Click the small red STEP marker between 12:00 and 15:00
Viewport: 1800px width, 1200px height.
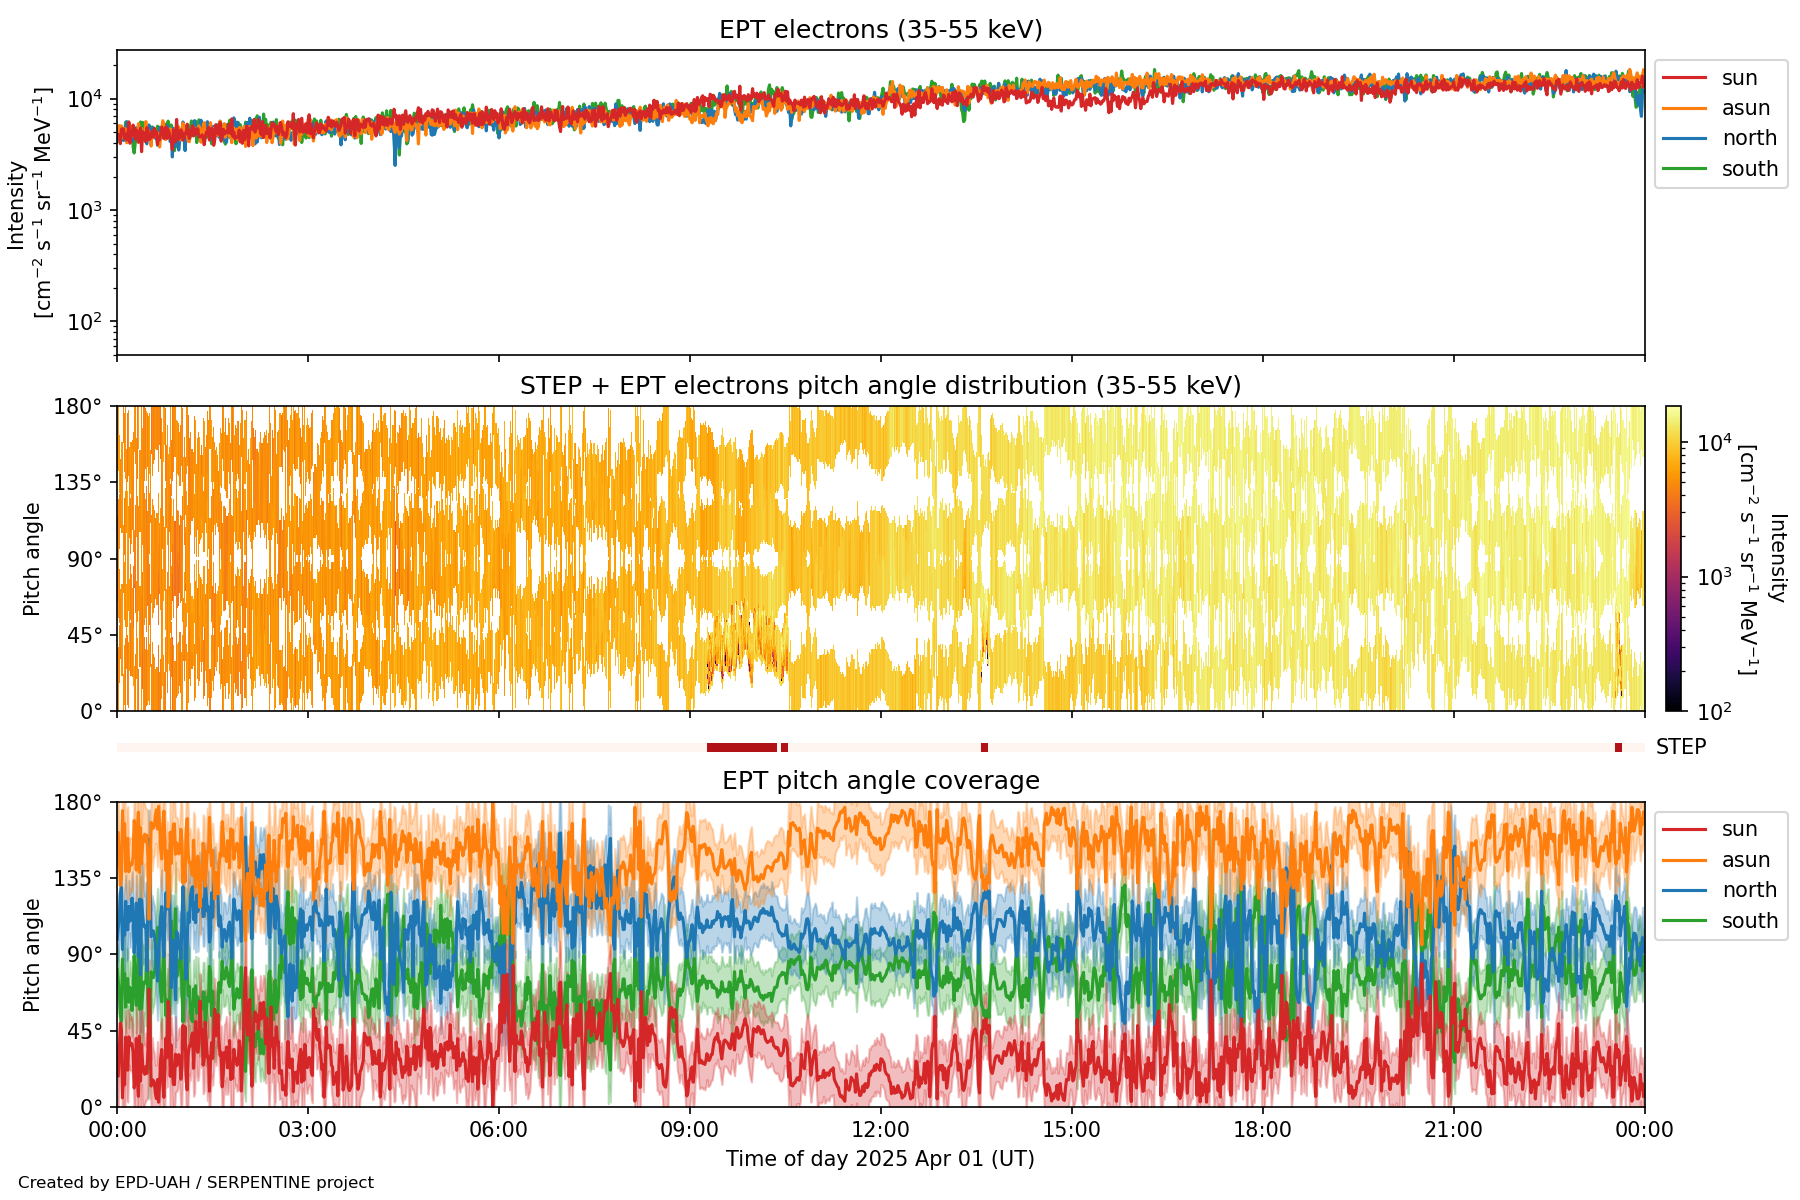[x=984, y=747]
